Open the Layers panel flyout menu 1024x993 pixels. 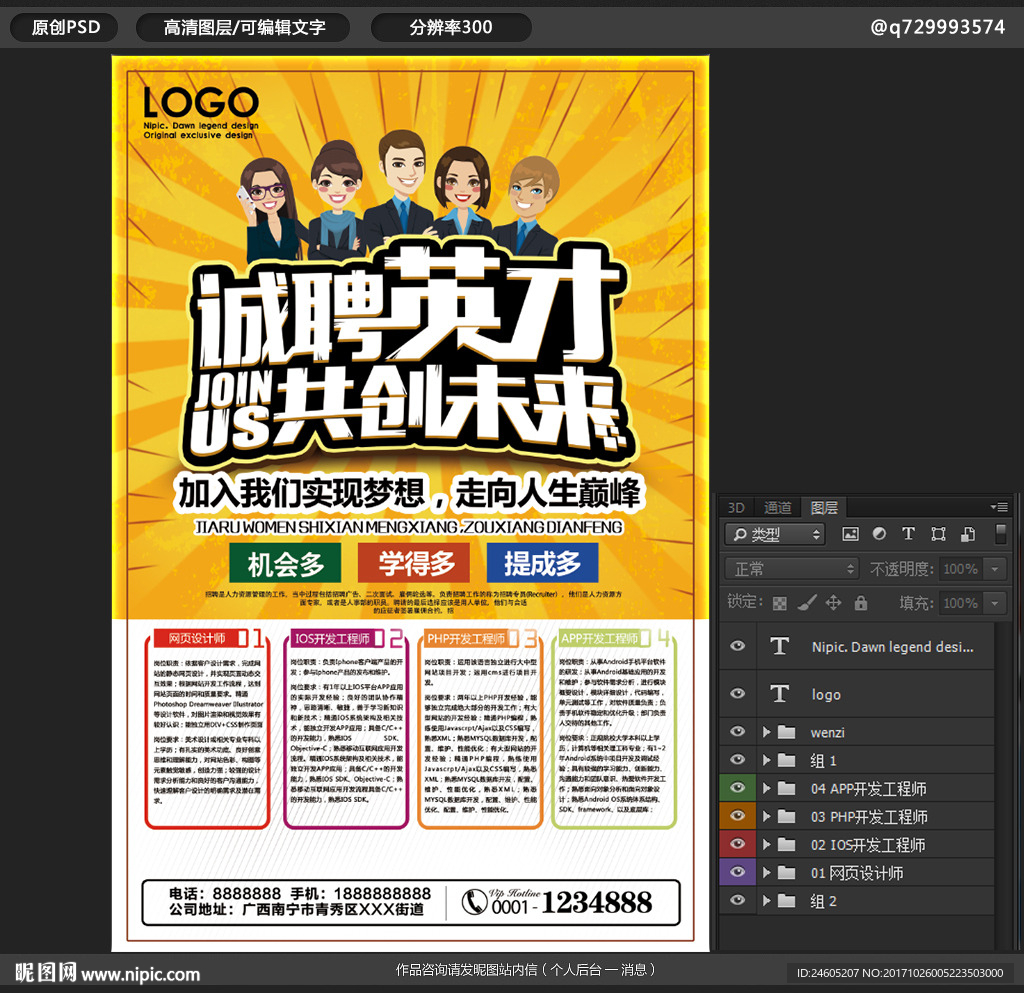coord(998,507)
